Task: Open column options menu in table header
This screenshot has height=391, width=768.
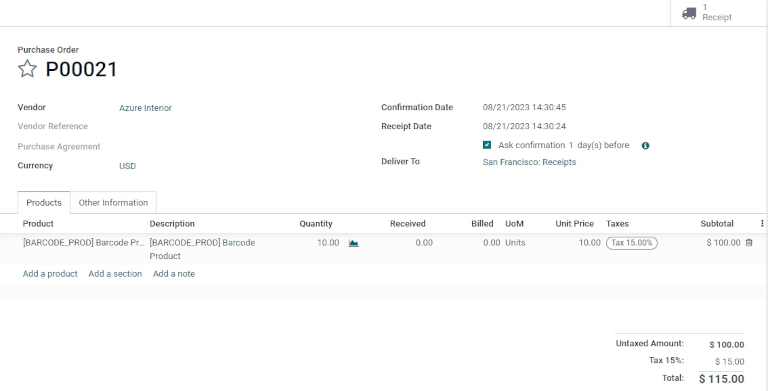Action: point(762,223)
